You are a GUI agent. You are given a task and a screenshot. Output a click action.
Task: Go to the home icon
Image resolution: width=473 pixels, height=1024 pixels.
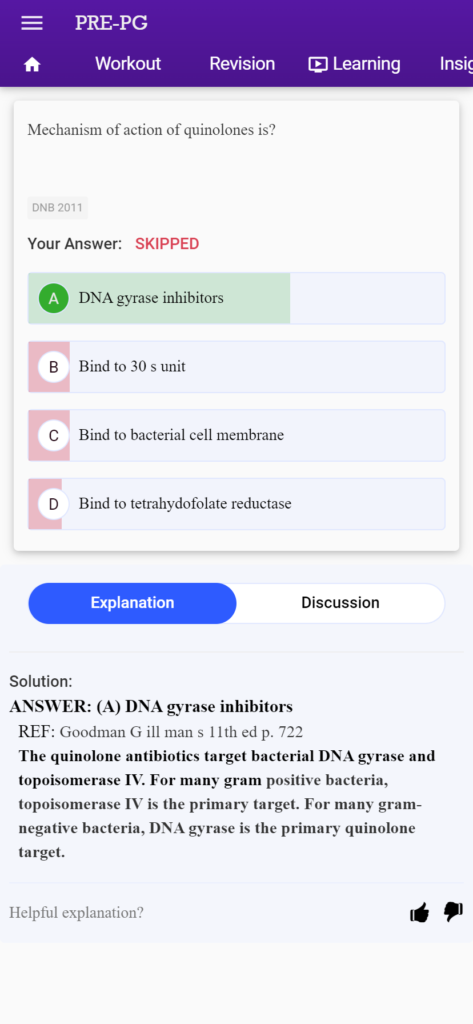(32, 65)
